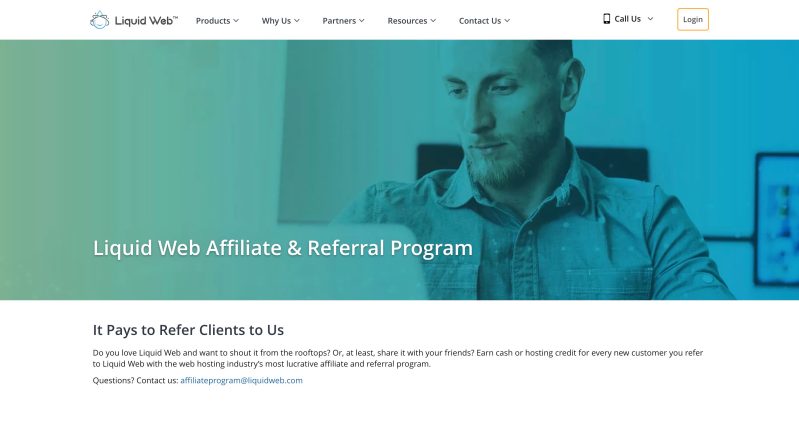This screenshot has height=424, width=799.
Task: Select the Resources menu item
Action: click(407, 21)
